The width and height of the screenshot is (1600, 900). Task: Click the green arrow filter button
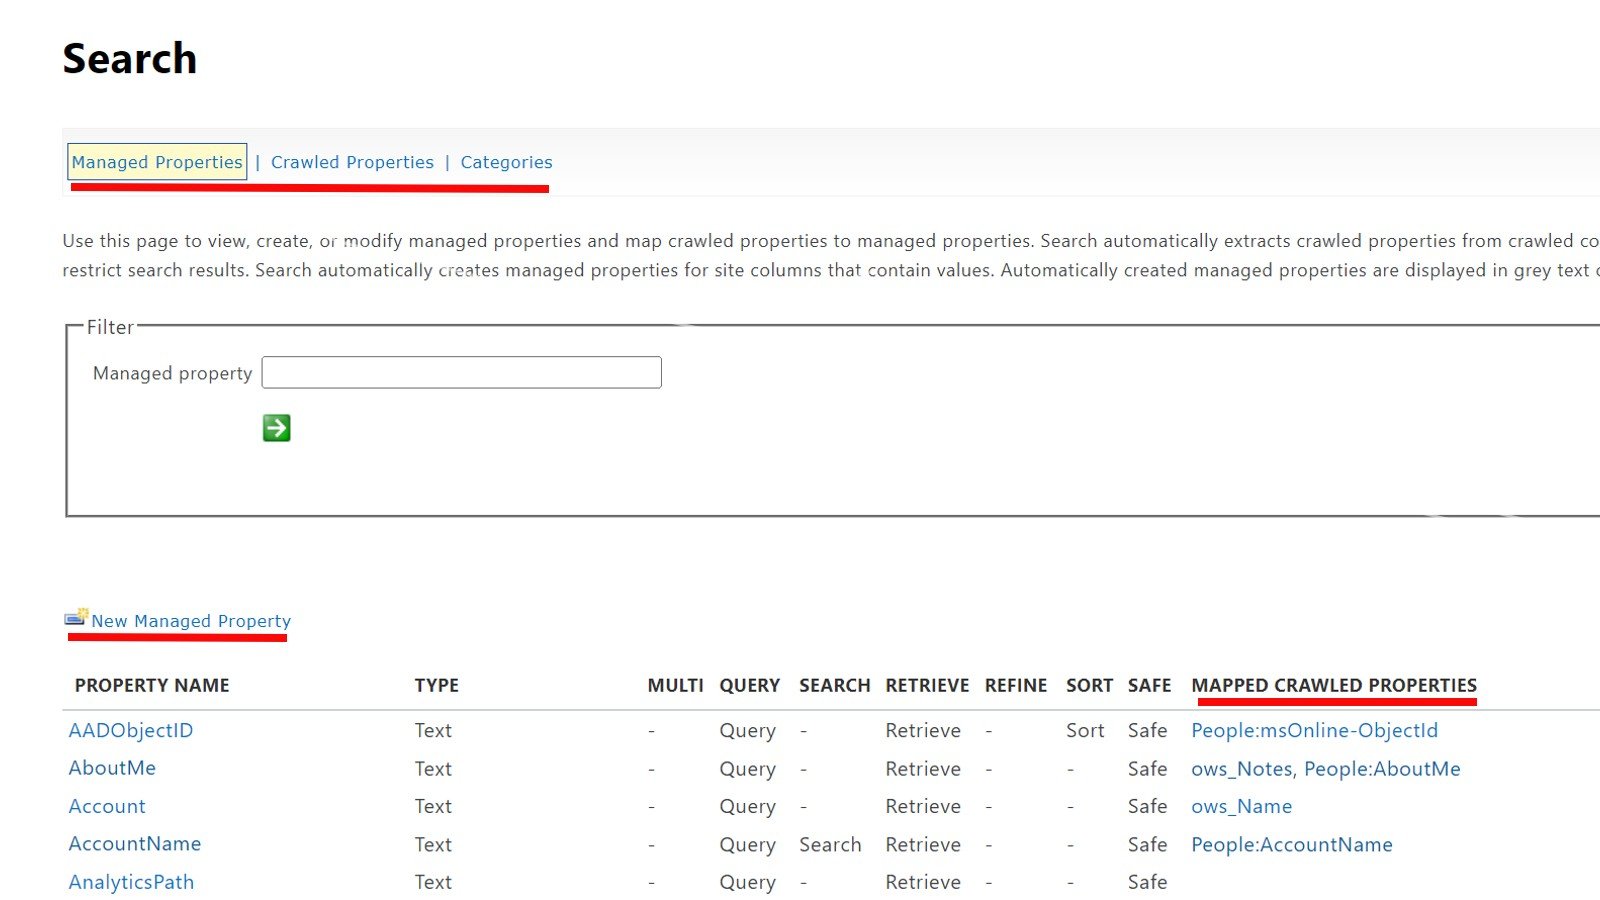pyautogui.click(x=277, y=428)
